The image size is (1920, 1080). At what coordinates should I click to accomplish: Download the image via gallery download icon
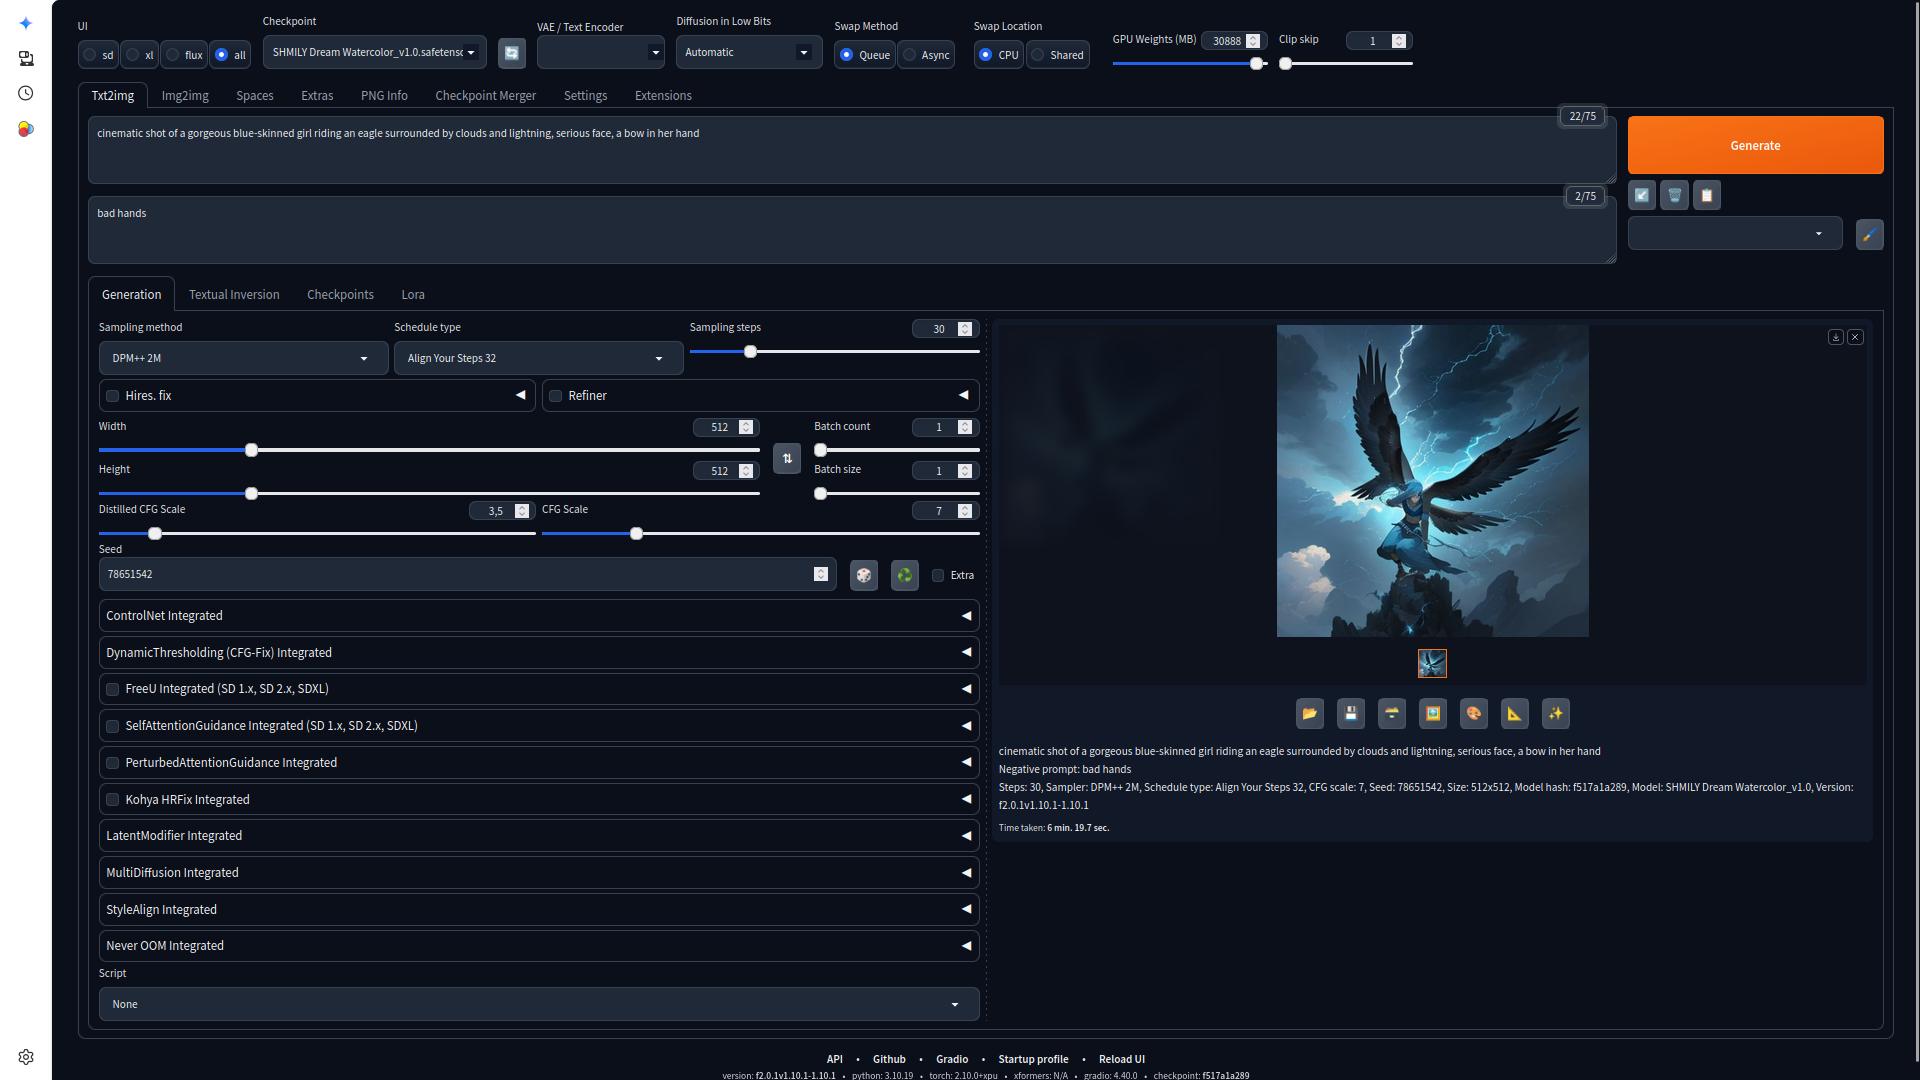[x=1836, y=338]
